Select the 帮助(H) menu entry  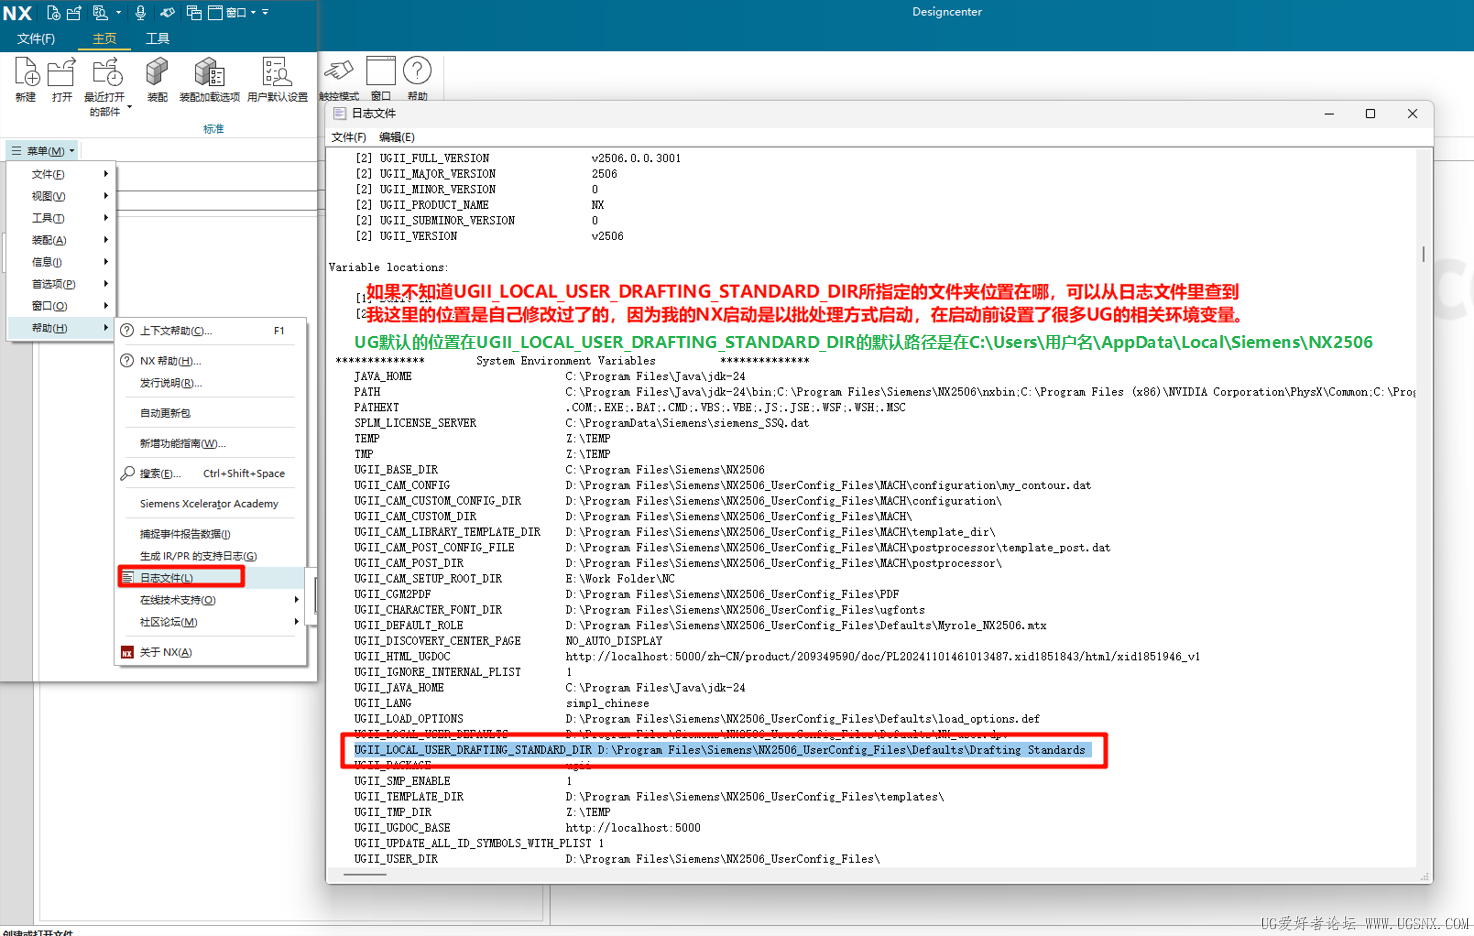(x=60, y=328)
